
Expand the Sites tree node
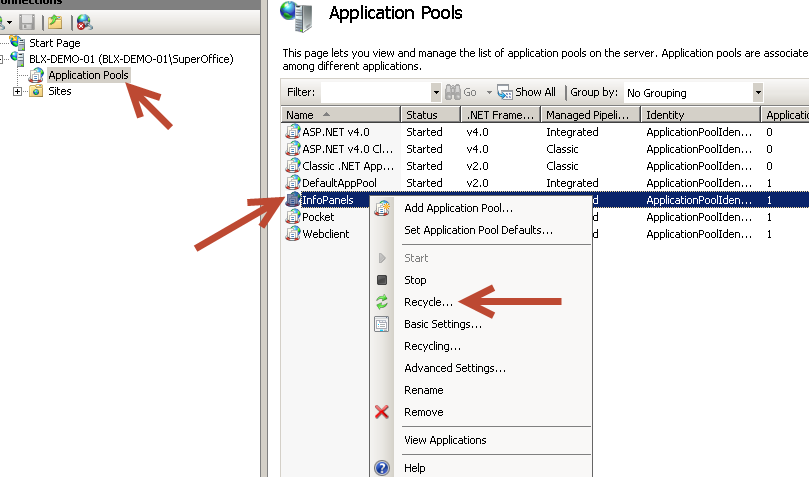click(18, 92)
